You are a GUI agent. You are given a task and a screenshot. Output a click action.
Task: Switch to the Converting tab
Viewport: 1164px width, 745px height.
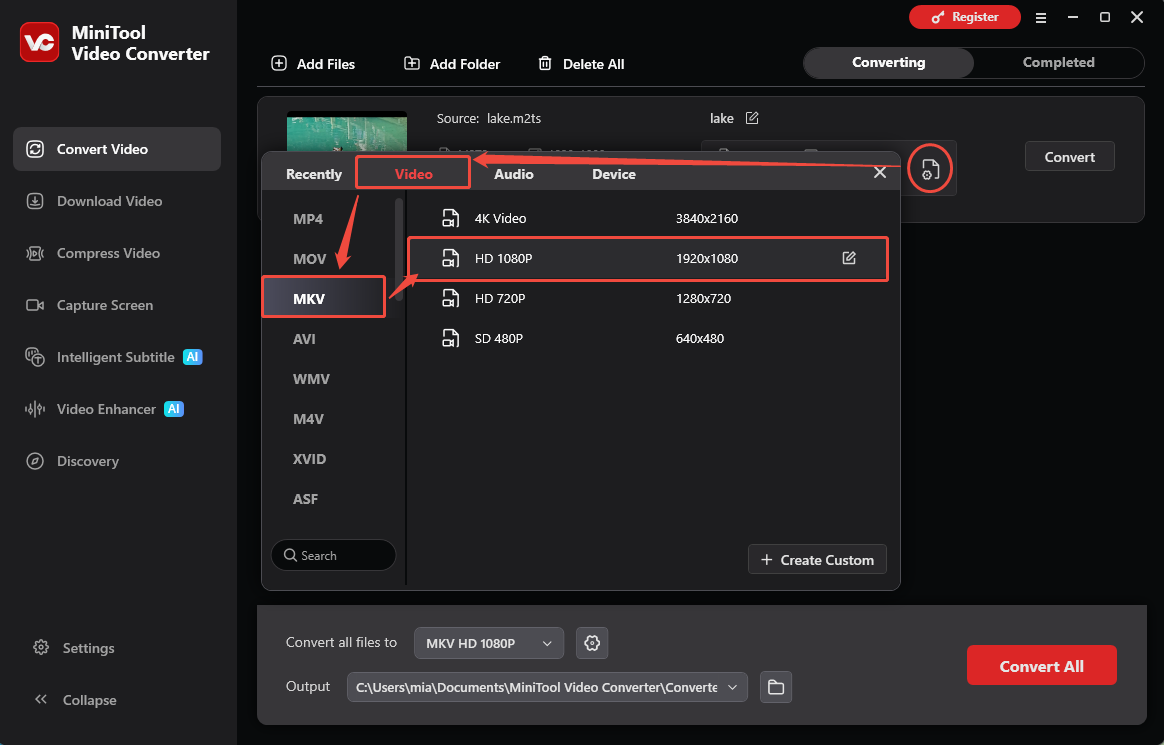pyautogui.click(x=889, y=62)
